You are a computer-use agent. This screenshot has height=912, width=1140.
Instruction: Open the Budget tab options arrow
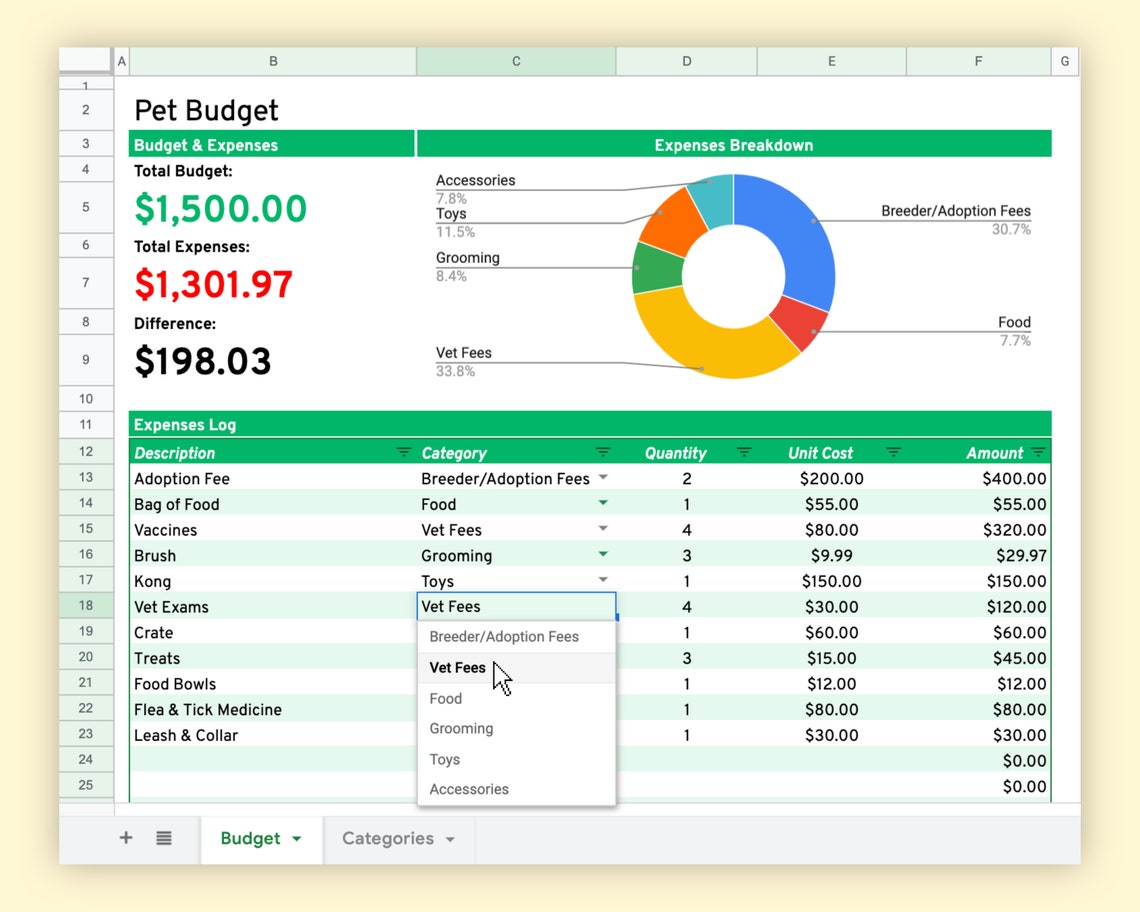click(294, 840)
